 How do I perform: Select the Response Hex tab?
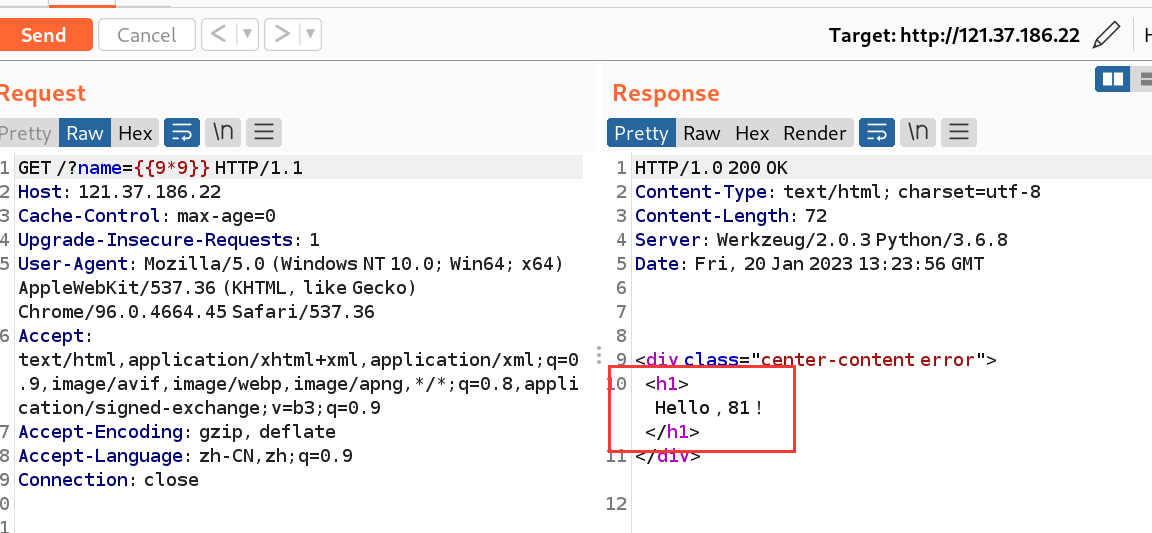[x=752, y=133]
